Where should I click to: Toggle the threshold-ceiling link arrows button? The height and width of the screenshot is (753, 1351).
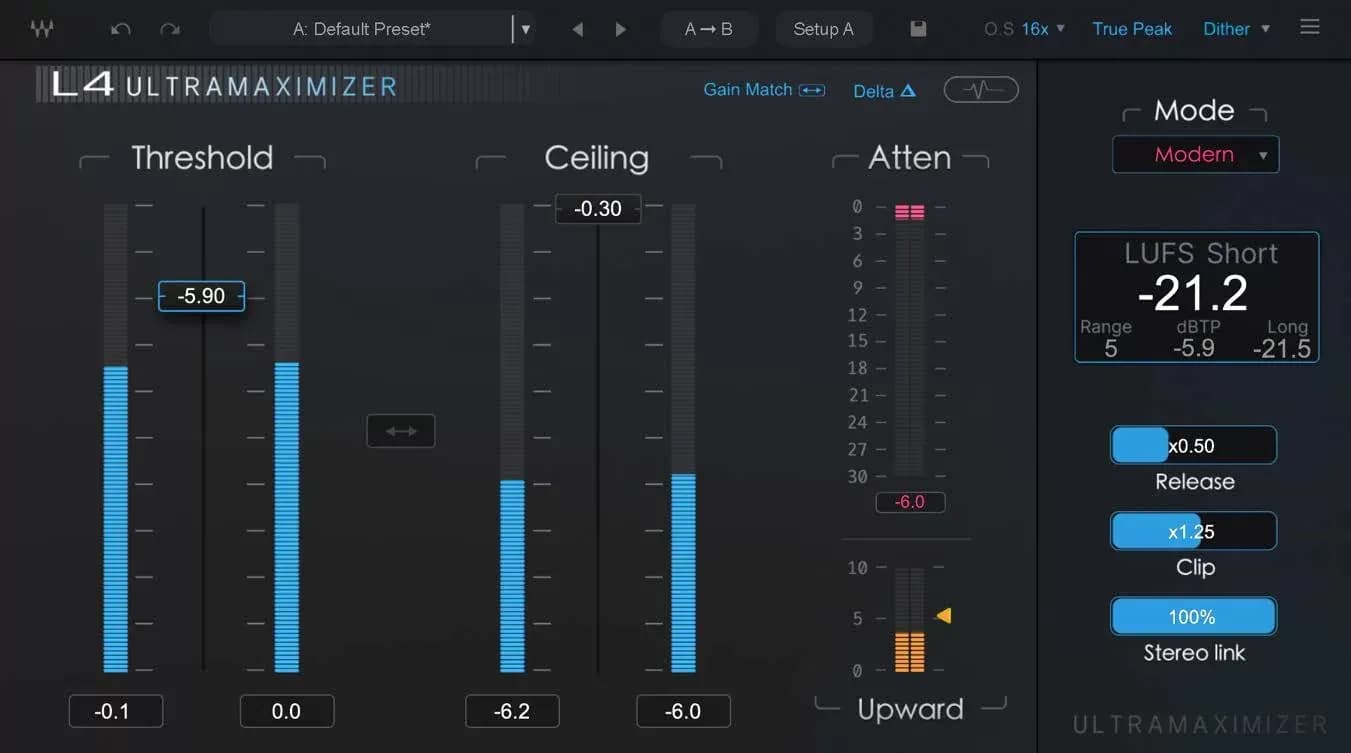tap(401, 431)
